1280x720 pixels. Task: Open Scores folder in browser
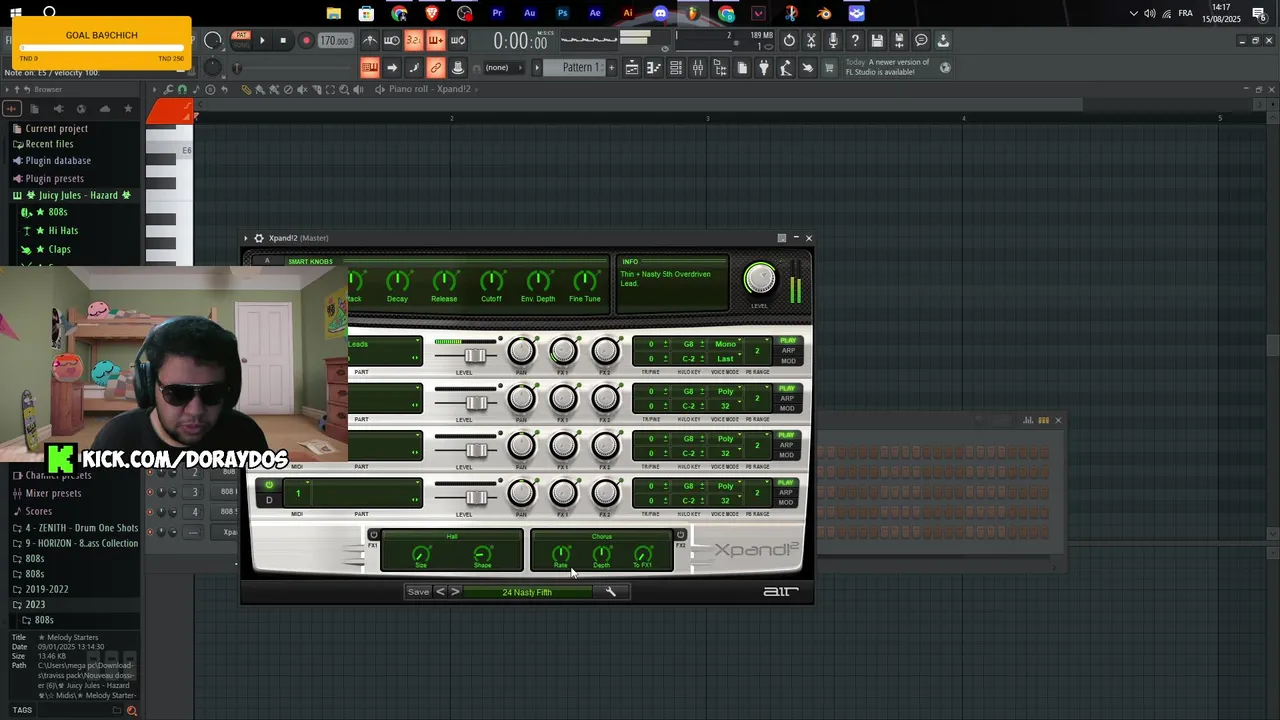[x=38, y=511]
